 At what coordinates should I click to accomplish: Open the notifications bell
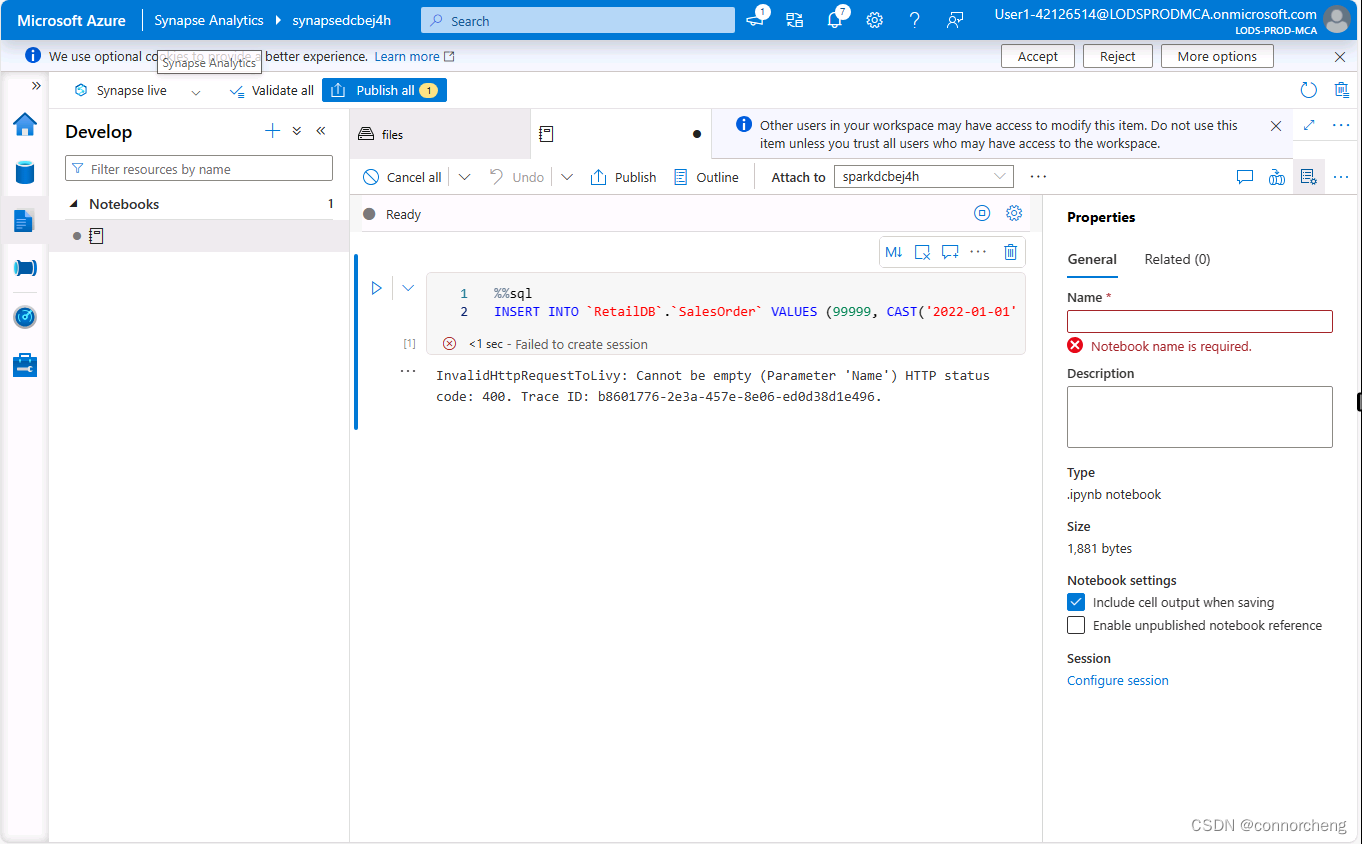835,20
